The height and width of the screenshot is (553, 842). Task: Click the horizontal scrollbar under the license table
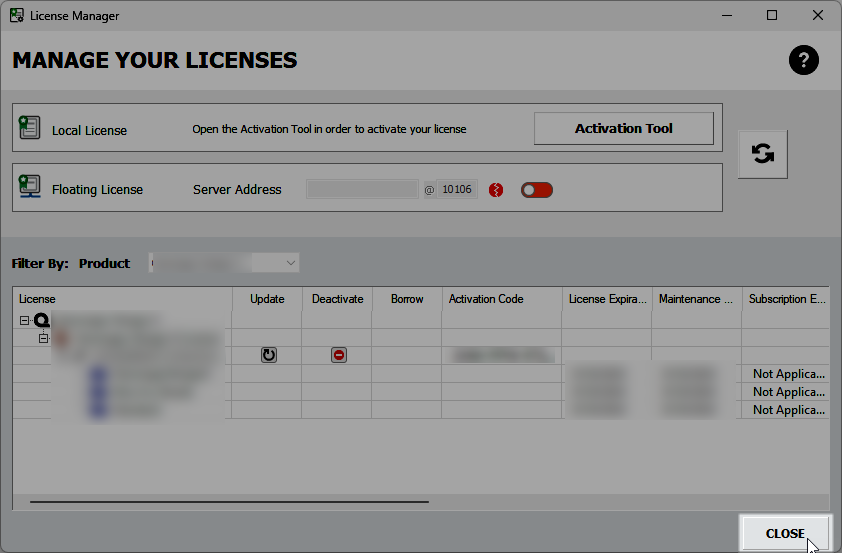[229, 501]
